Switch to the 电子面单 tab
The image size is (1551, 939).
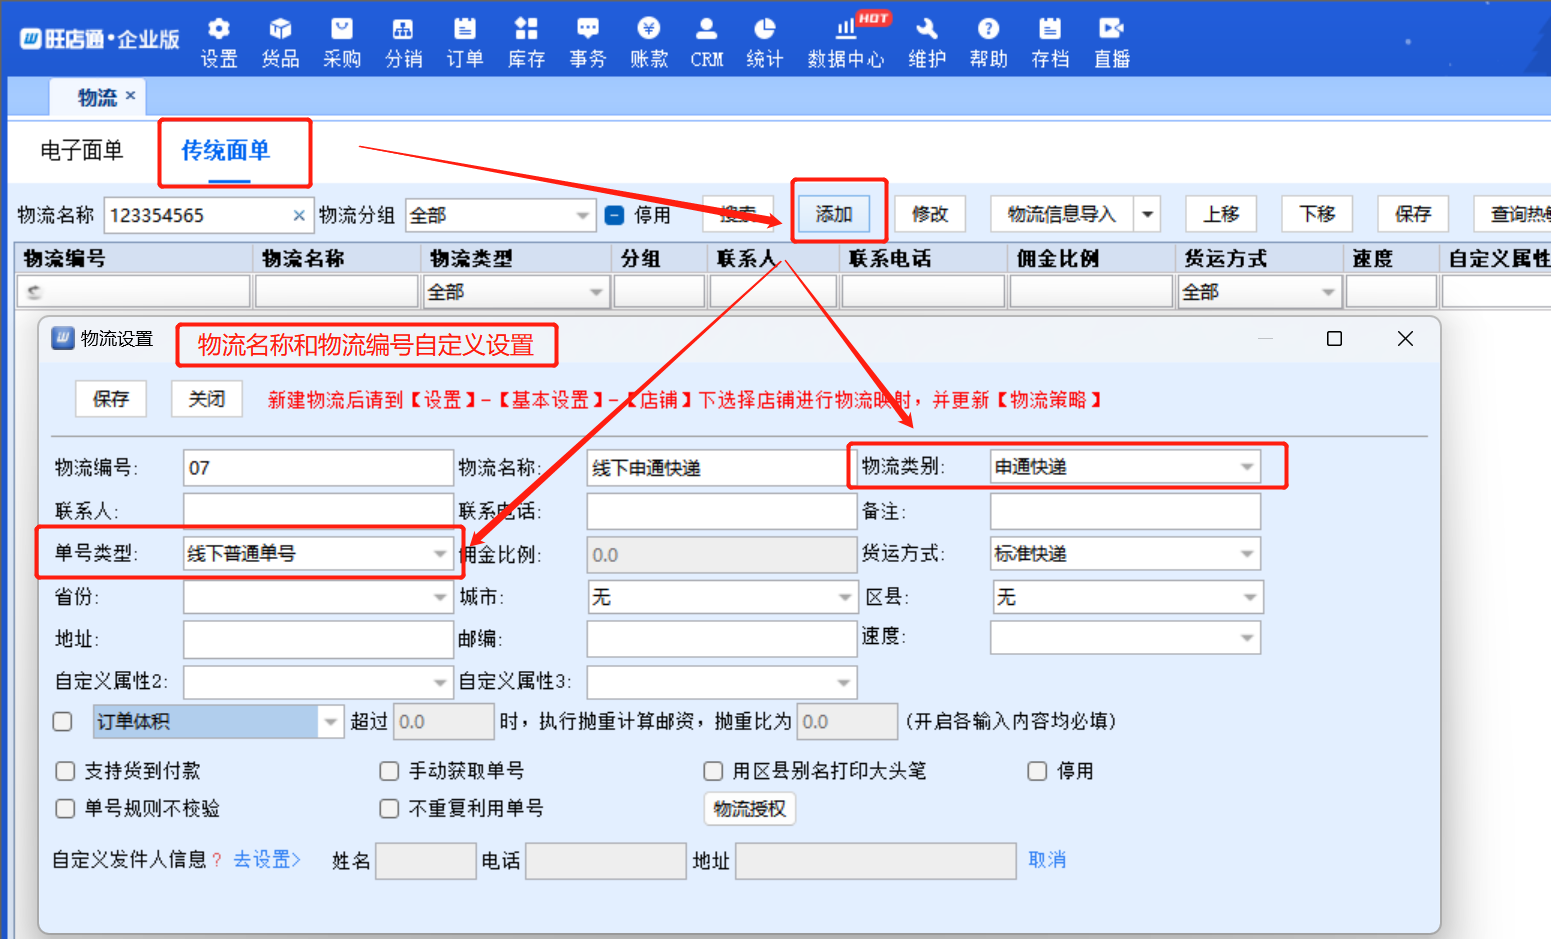[82, 151]
